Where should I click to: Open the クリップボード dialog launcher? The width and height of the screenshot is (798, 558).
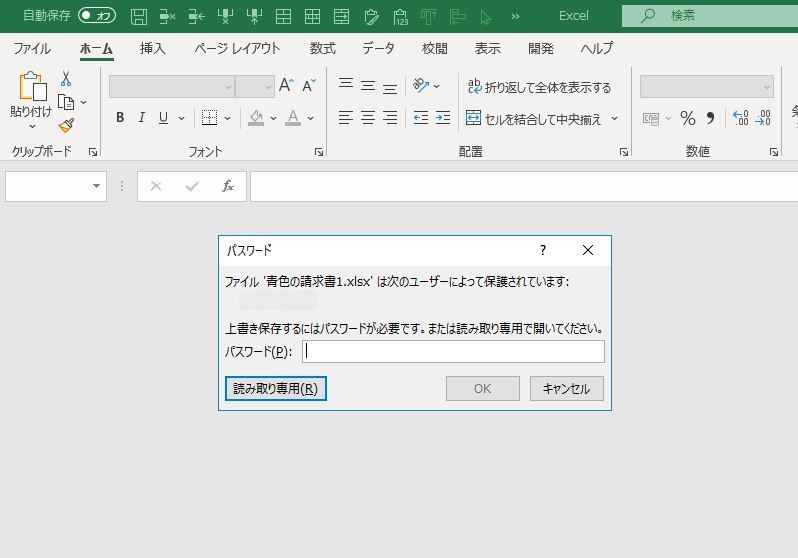coord(93,152)
